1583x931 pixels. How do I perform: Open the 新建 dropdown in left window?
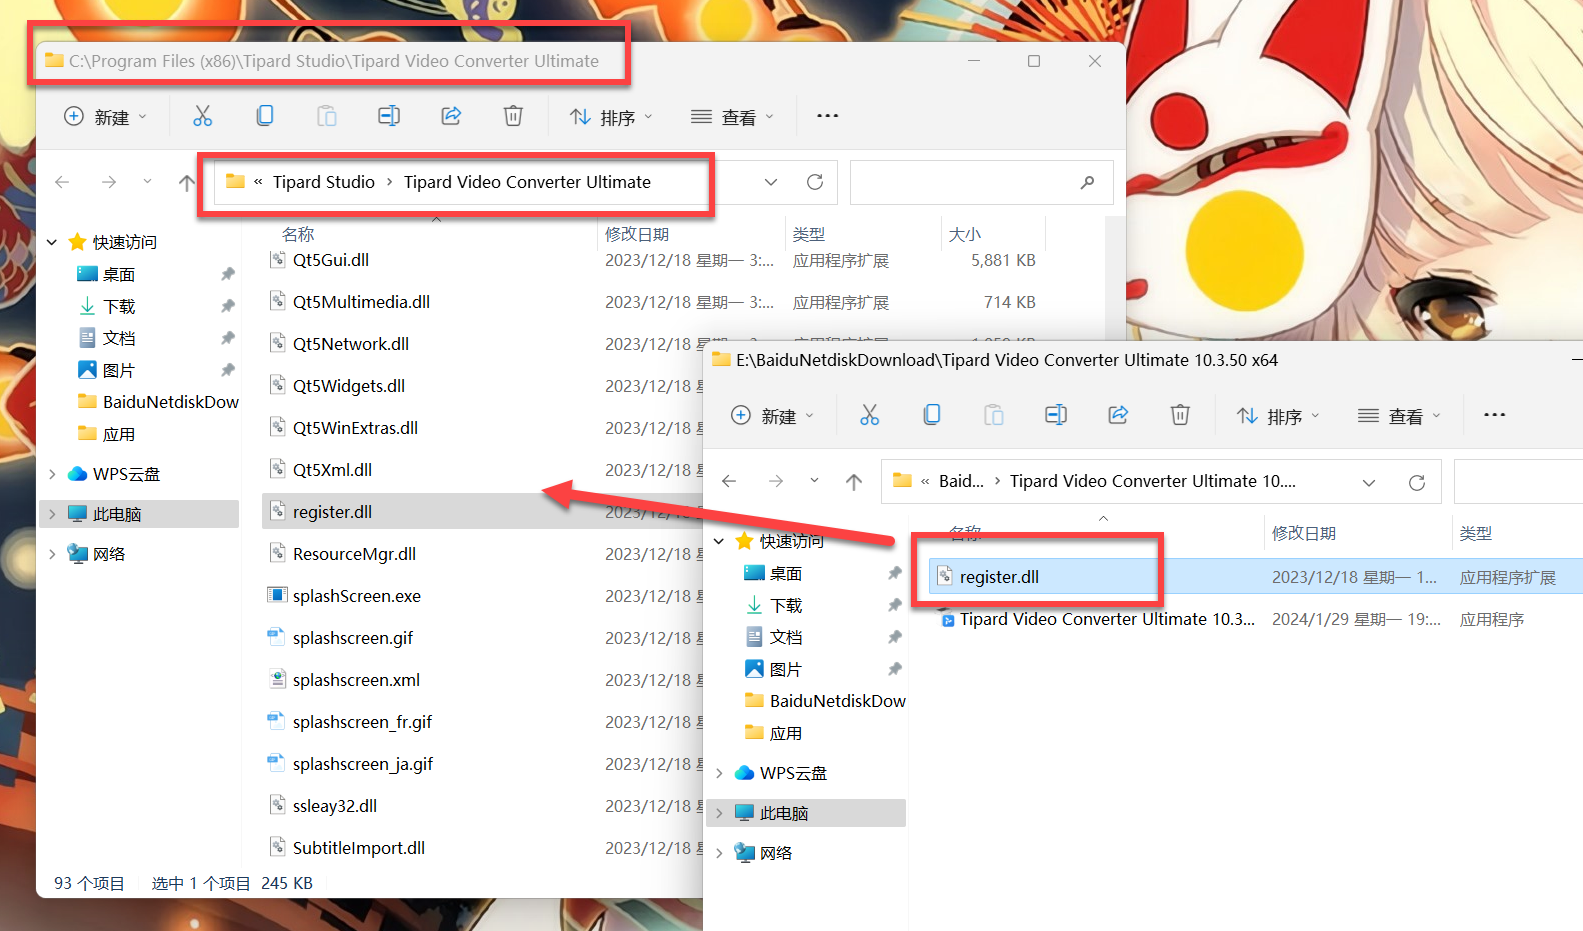(105, 117)
